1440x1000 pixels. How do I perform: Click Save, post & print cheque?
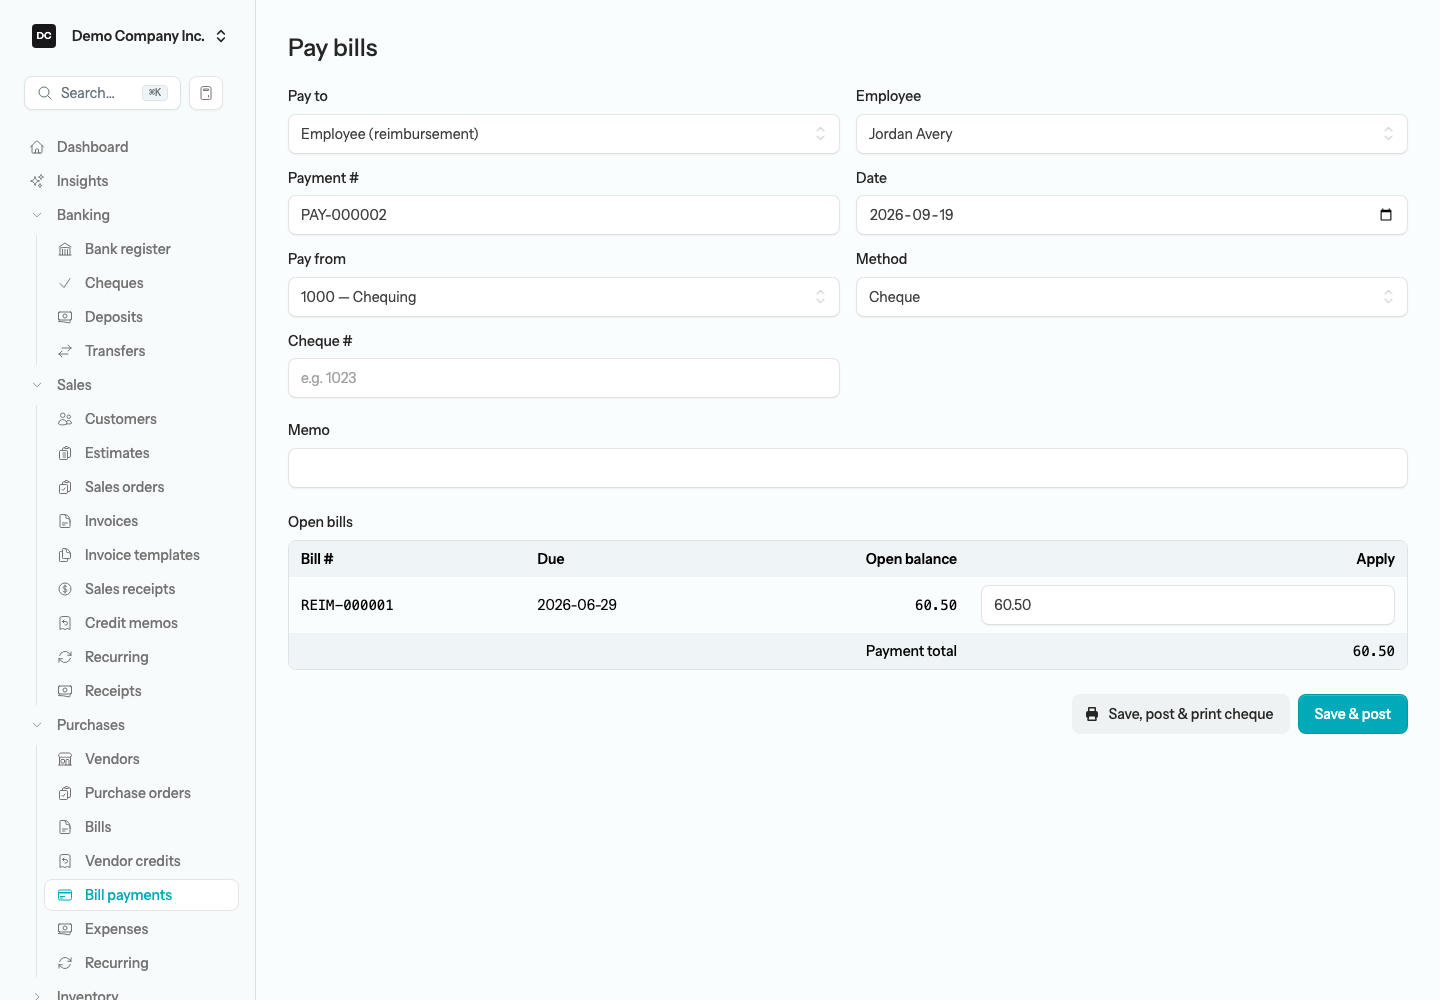pos(1180,714)
